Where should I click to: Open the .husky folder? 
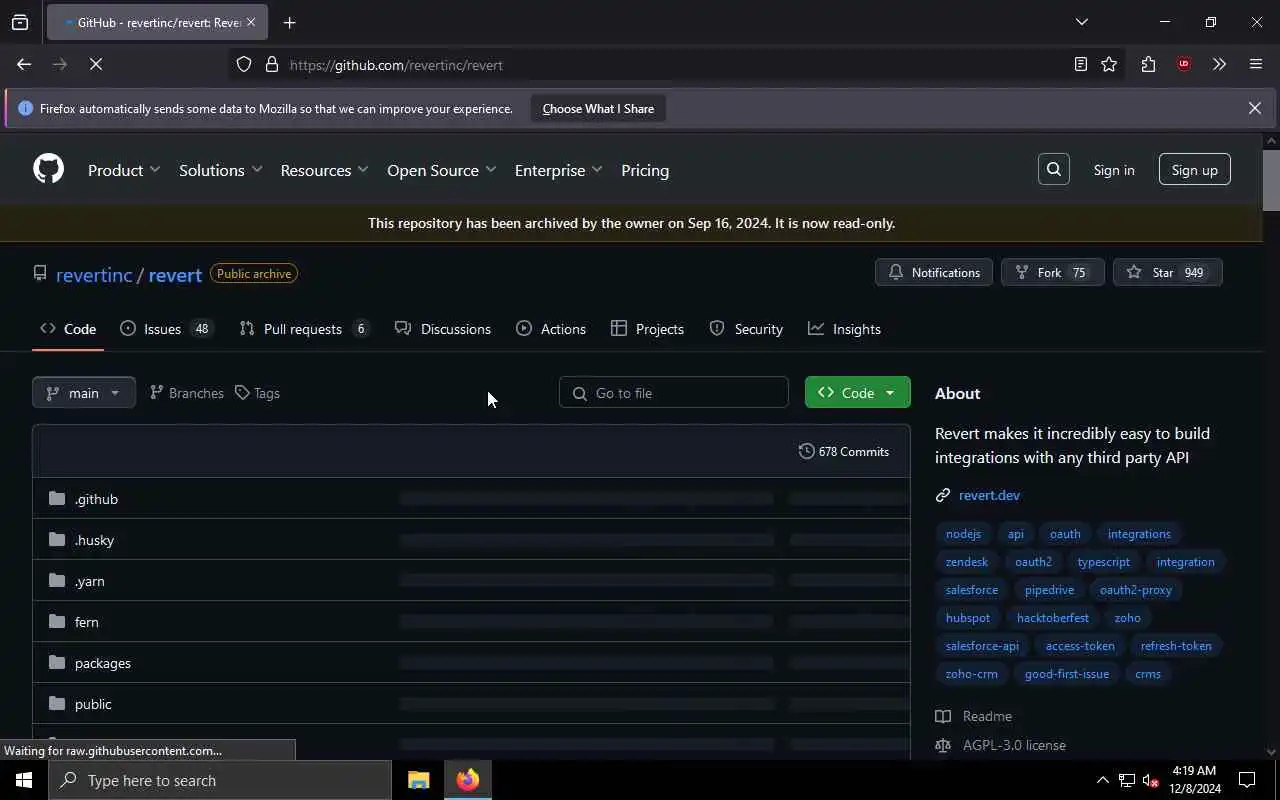(94, 540)
